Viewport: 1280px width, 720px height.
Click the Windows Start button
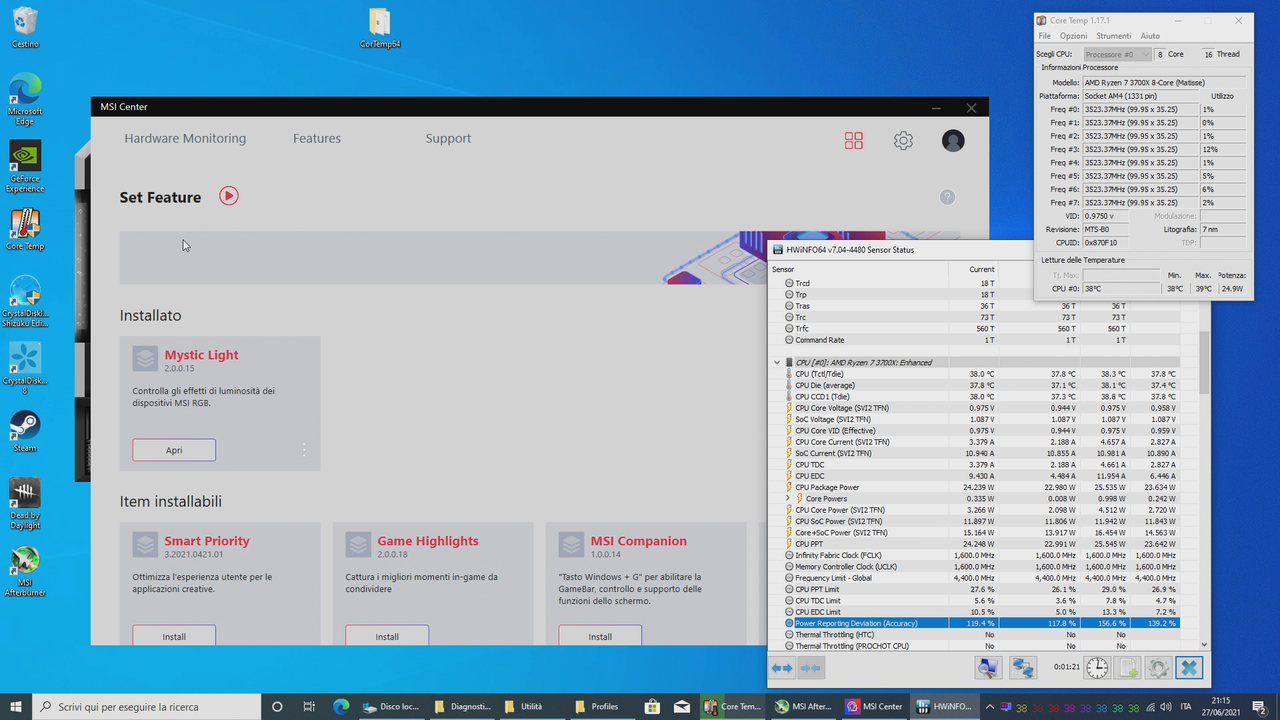coord(16,706)
